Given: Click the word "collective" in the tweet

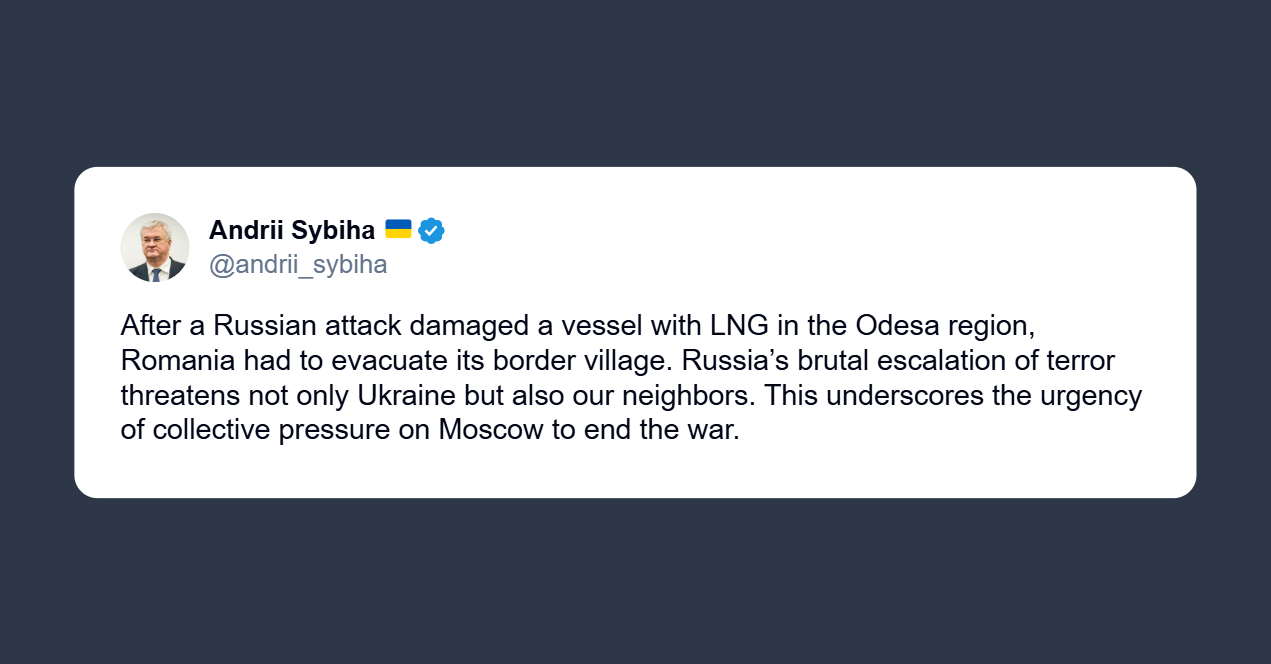Looking at the screenshot, I should [x=209, y=431].
